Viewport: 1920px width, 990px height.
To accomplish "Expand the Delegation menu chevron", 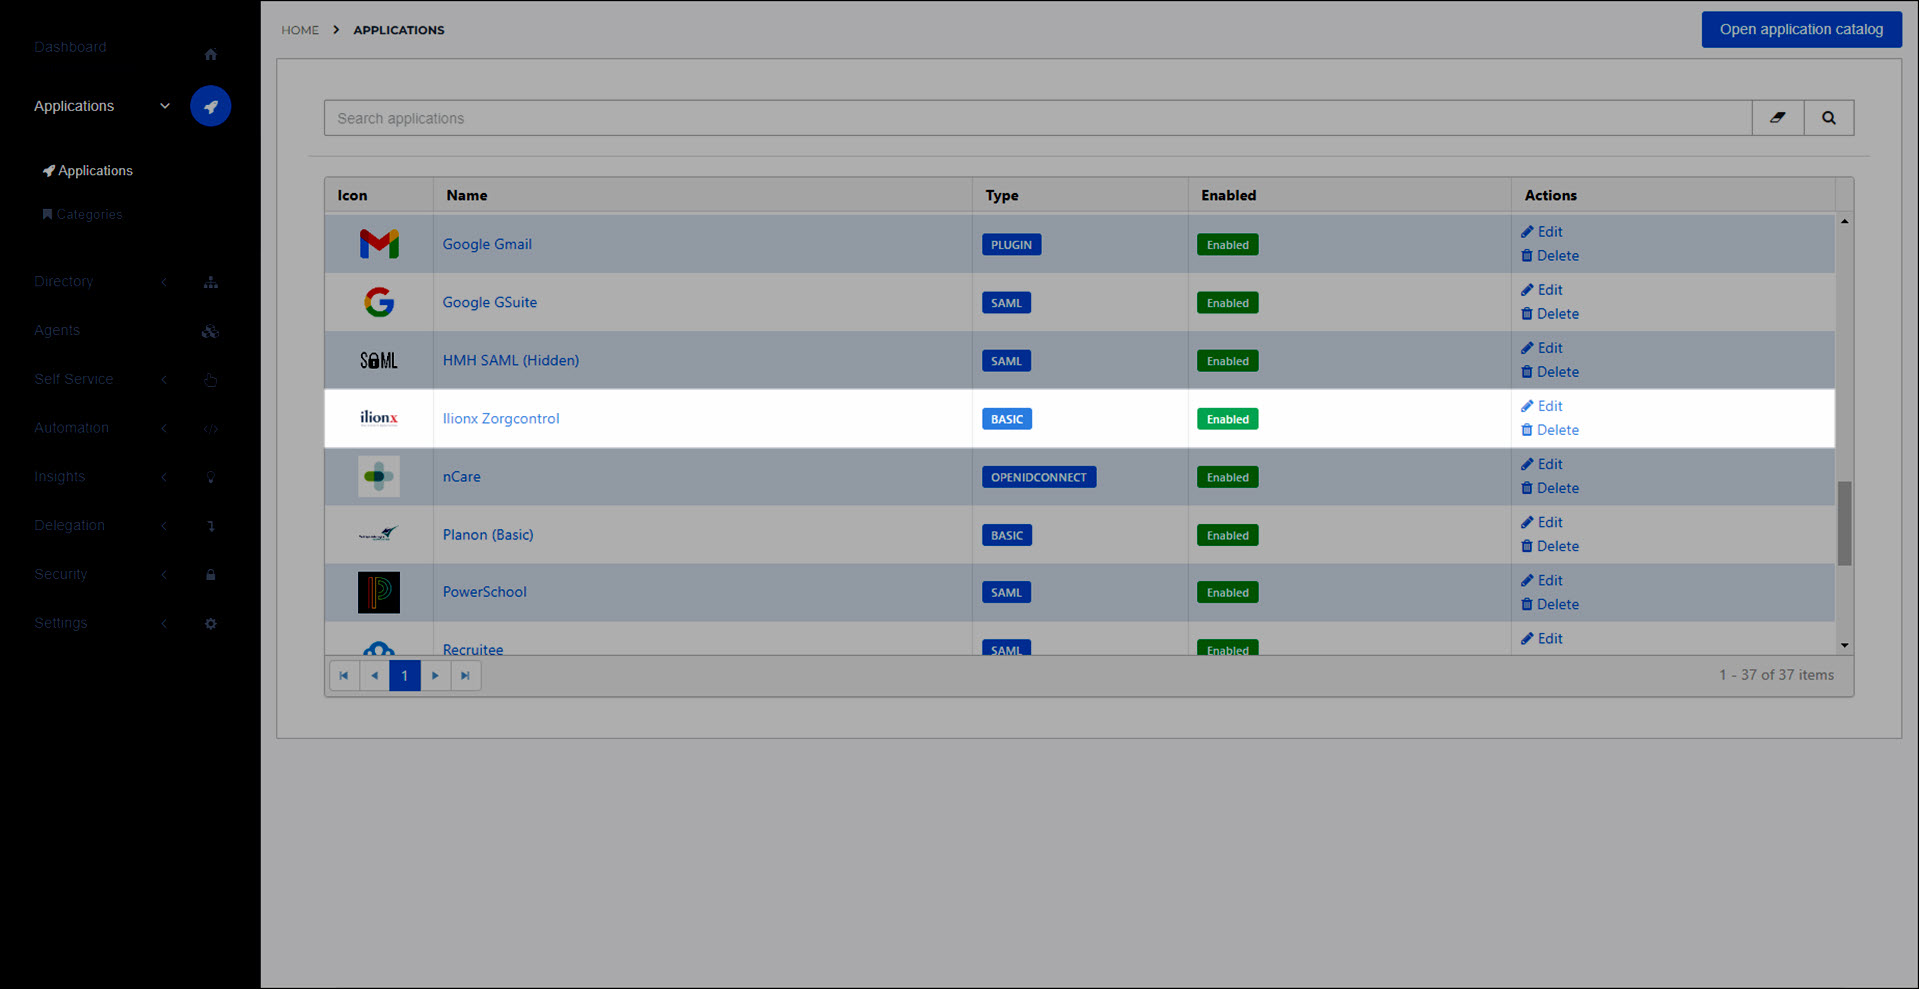I will point(165,526).
